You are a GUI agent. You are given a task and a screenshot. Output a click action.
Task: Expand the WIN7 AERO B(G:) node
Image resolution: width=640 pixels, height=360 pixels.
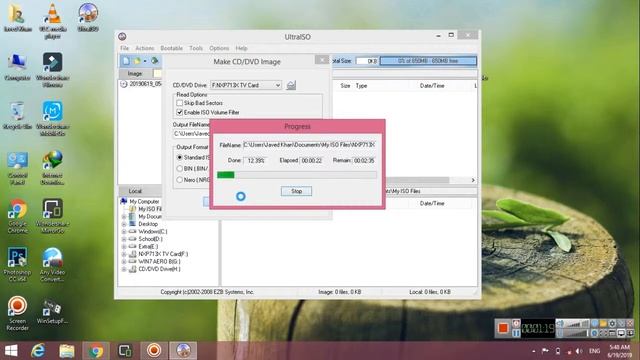click(x=124, y=262)
